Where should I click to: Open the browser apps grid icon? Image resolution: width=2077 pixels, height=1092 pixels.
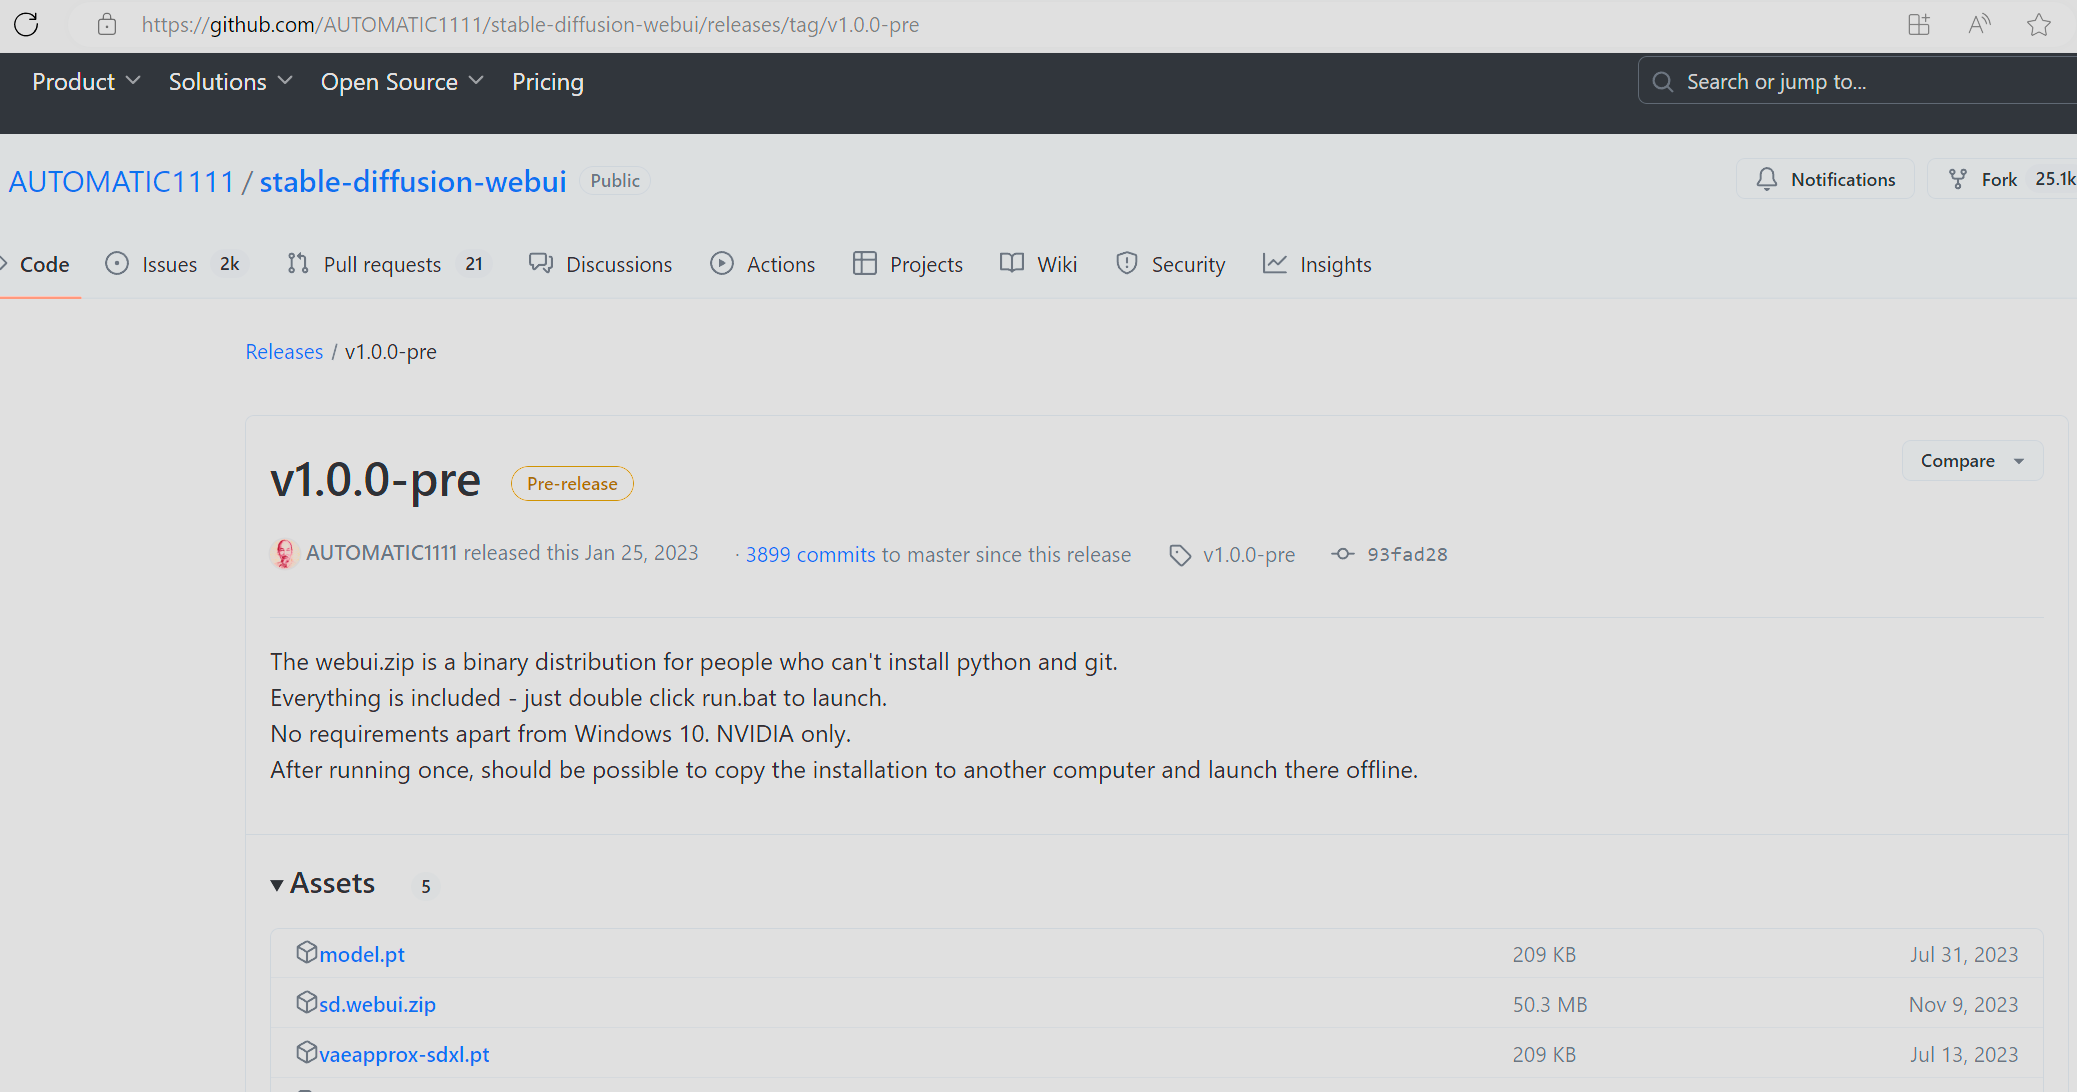click(x=1918, y=24)
